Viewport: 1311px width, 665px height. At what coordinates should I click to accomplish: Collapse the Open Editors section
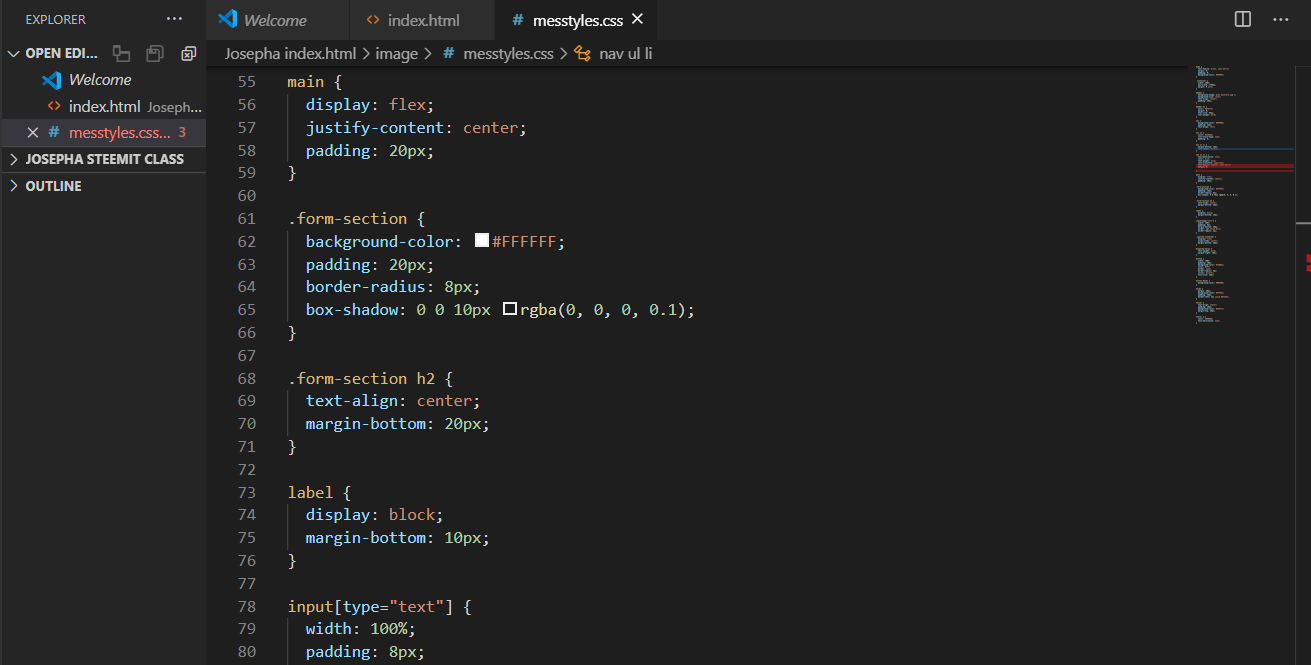coord(14,53)
